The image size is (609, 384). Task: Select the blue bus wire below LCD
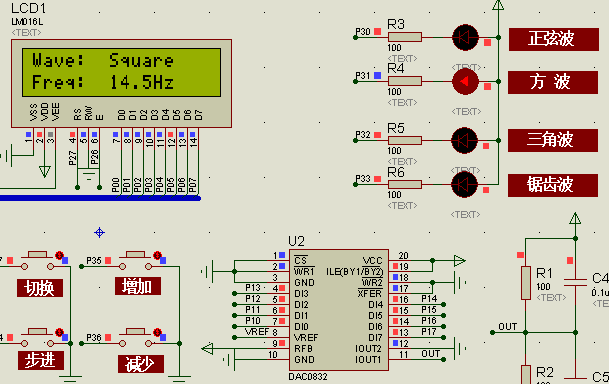(x=100, y=198)
